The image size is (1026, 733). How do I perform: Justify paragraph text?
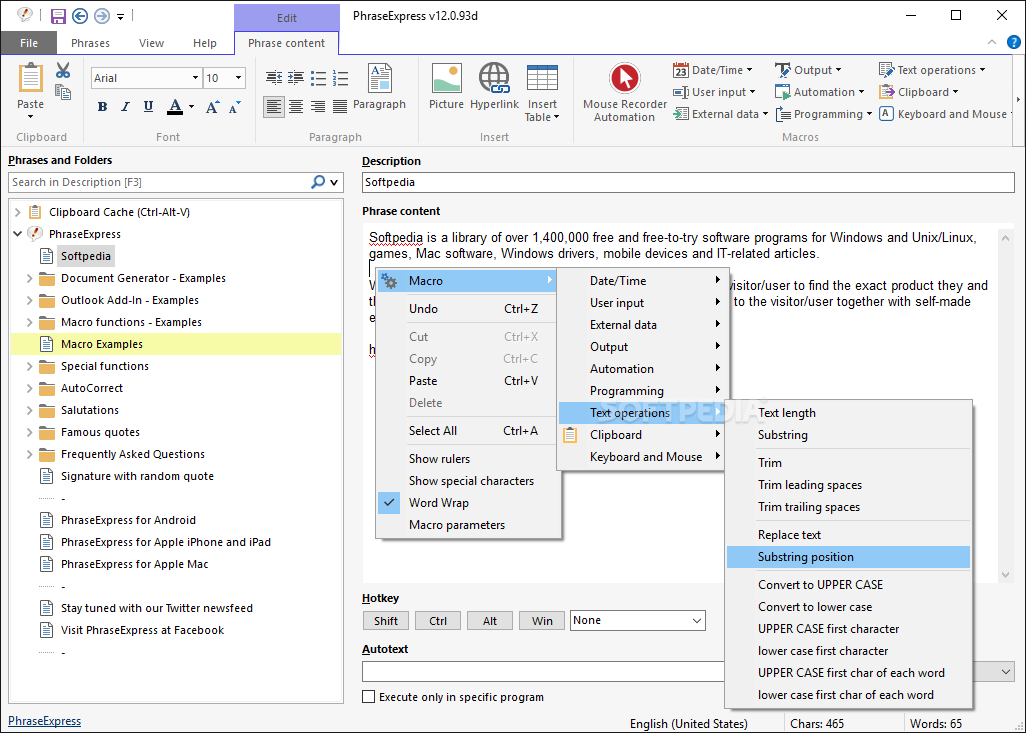(x=340, y=106)
